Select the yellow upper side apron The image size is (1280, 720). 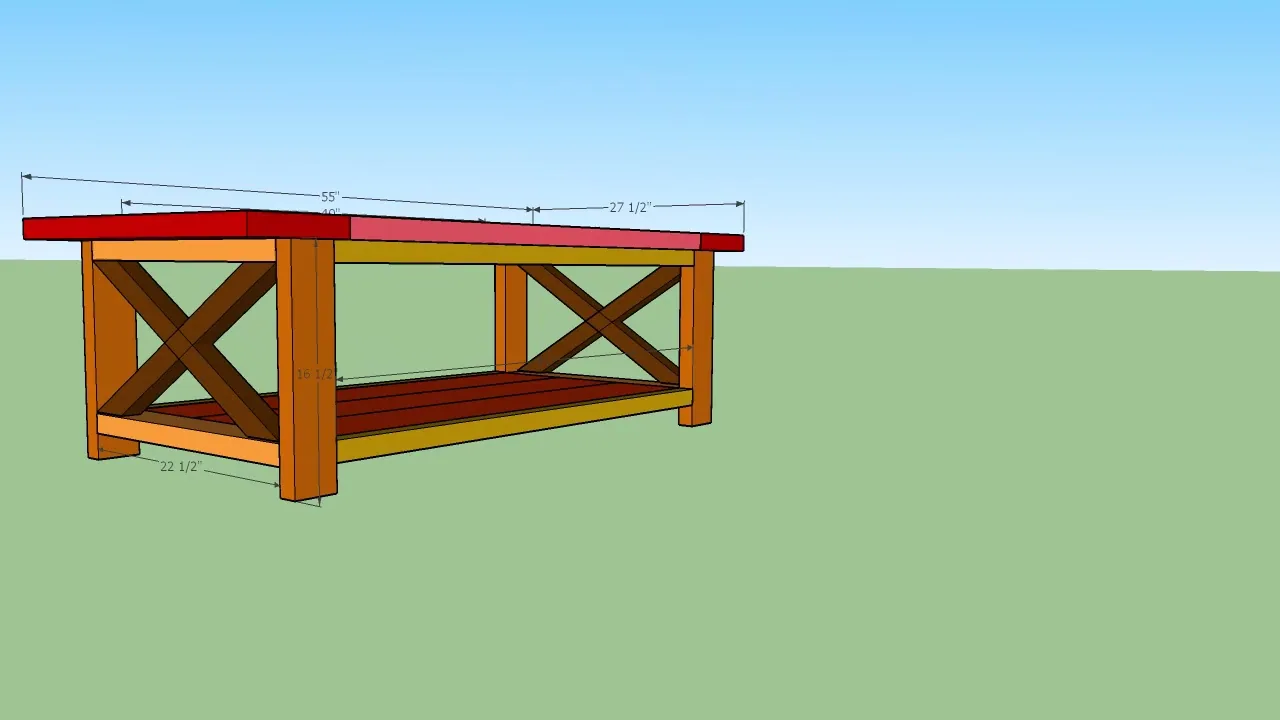[514, 254]
